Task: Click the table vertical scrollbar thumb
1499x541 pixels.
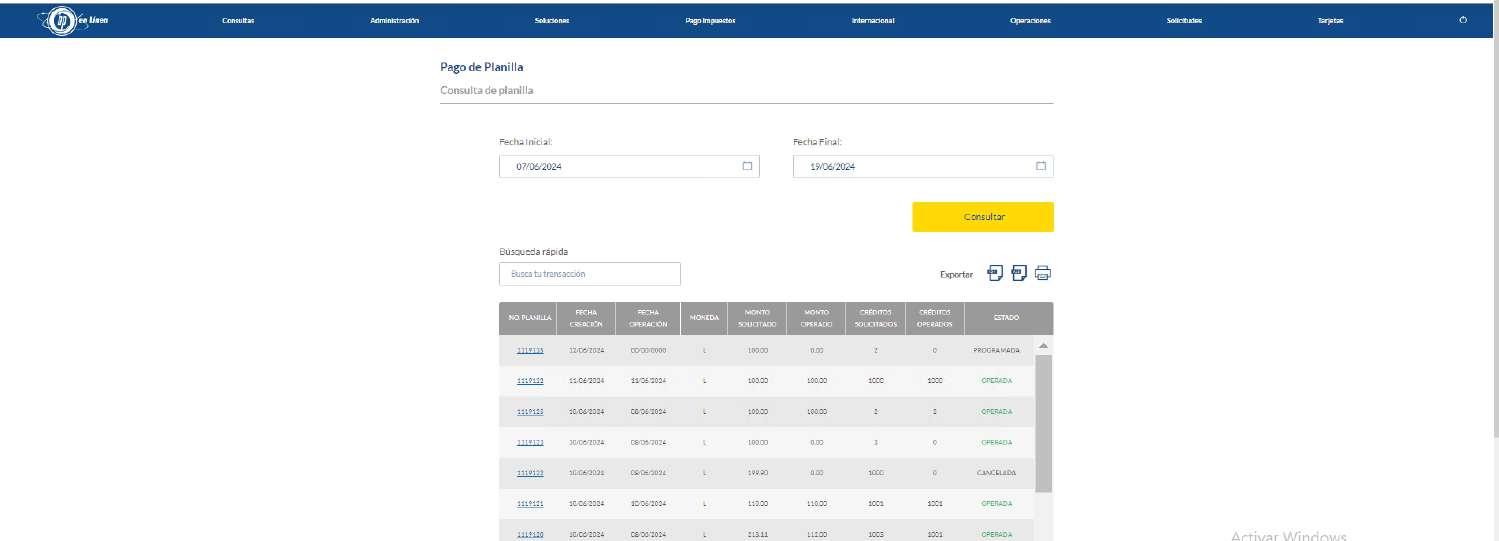Action: [x=1043, y=423]
